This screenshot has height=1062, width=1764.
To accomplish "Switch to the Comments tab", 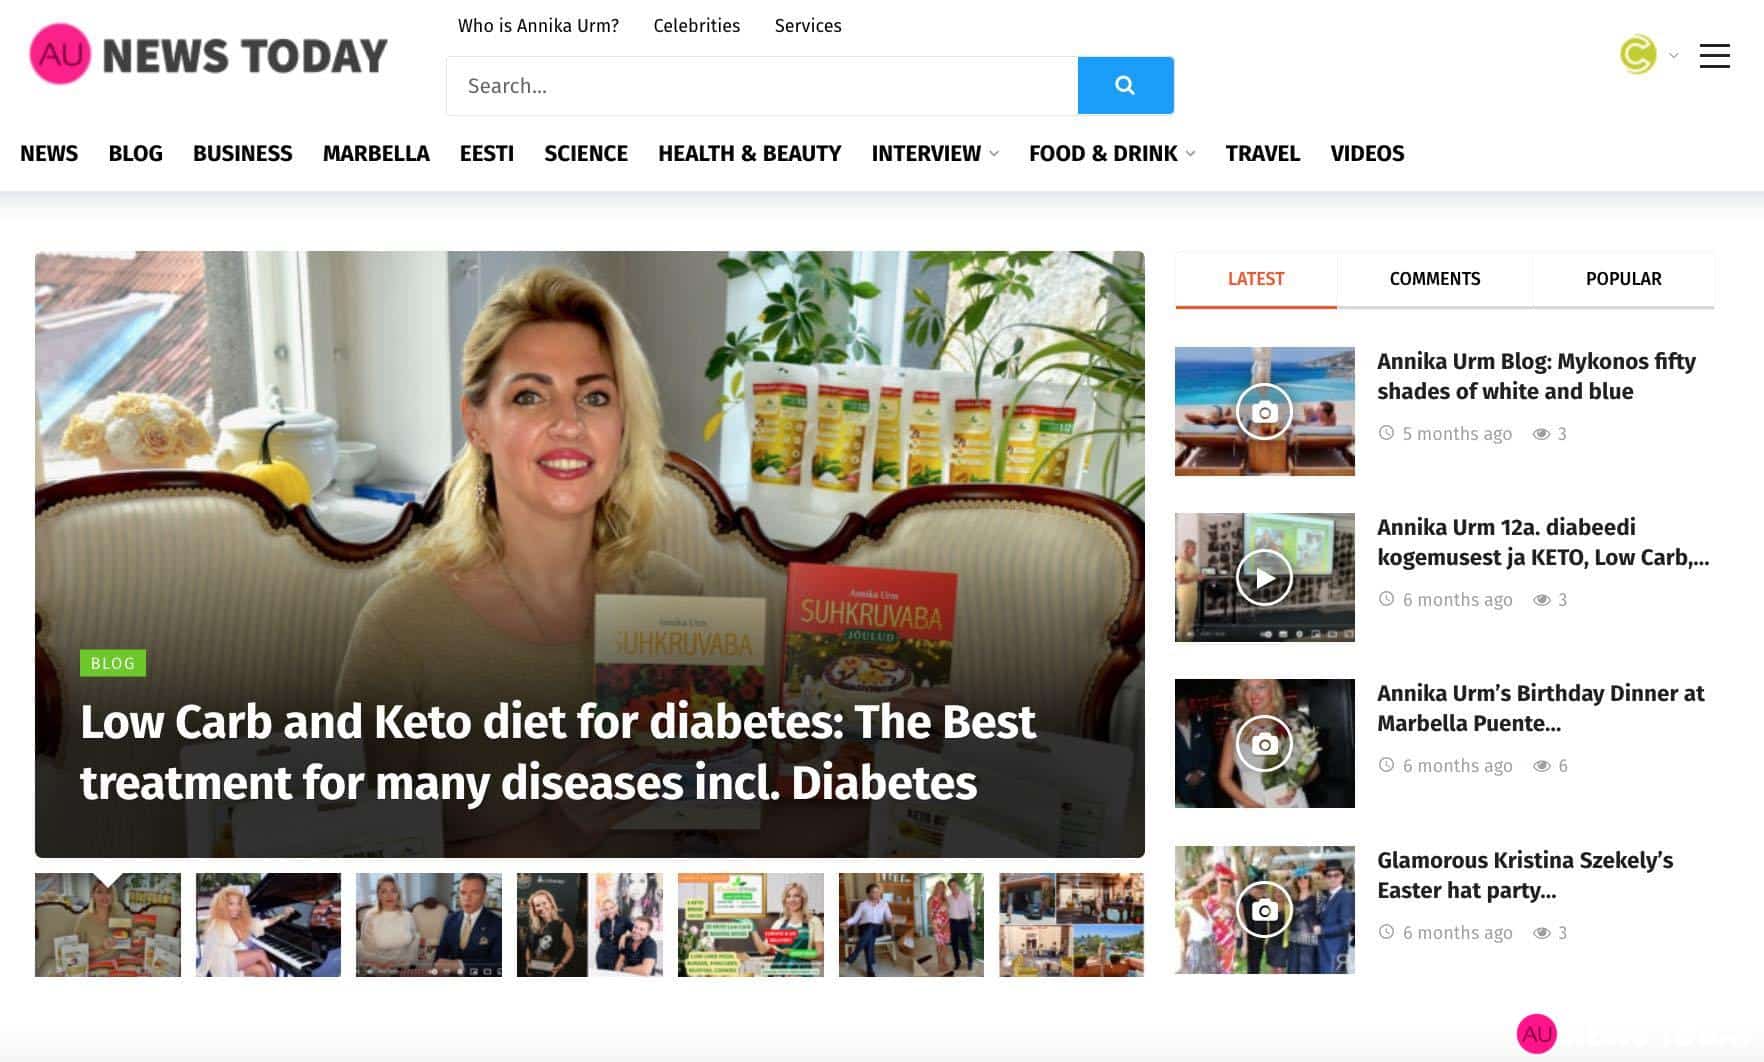I will tap(1434, 279).
